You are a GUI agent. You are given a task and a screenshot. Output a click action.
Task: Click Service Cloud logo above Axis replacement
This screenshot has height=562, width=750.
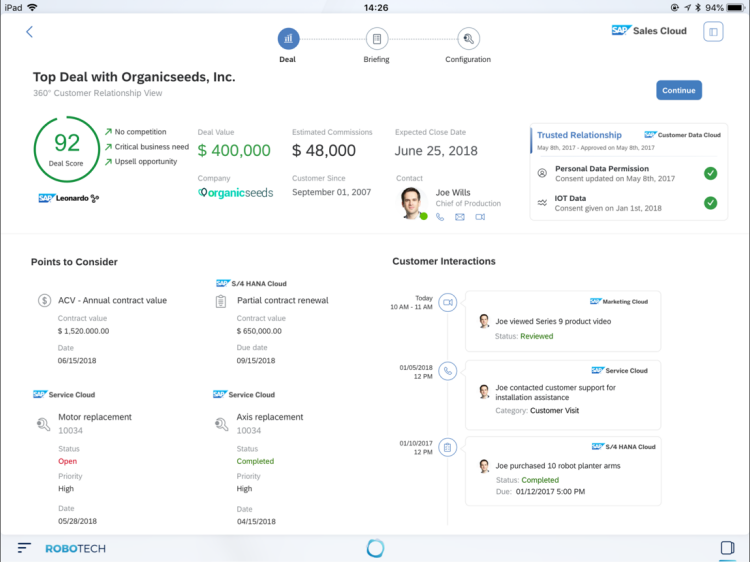pyautogui.click(x=244, y=395)
